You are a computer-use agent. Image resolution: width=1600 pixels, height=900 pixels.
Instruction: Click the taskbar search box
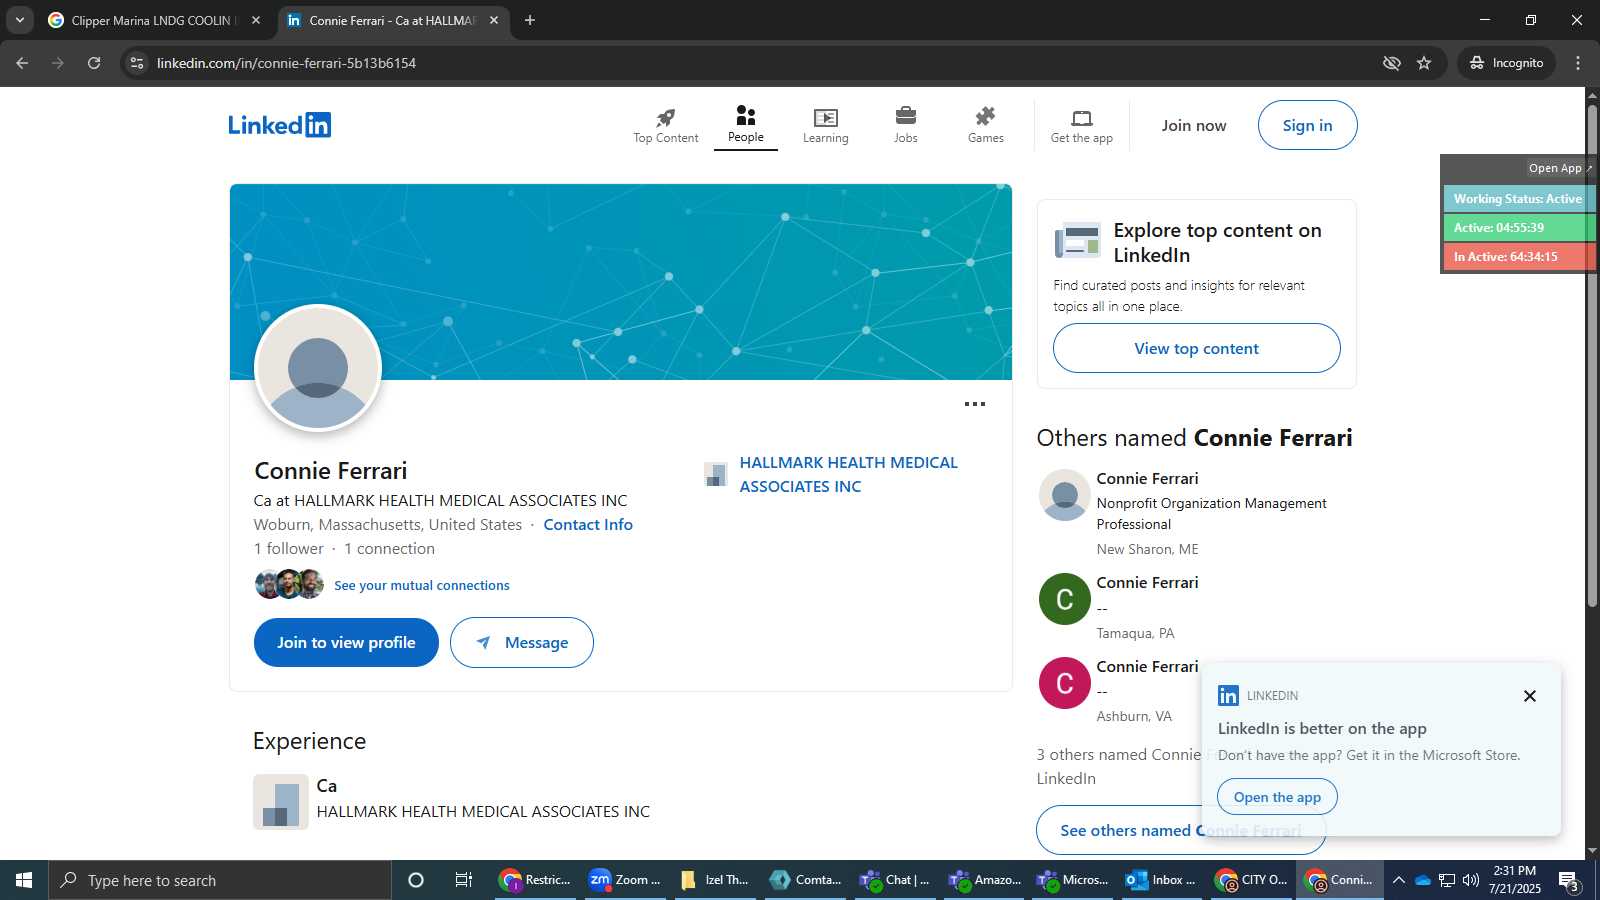(x=220, y=880)
